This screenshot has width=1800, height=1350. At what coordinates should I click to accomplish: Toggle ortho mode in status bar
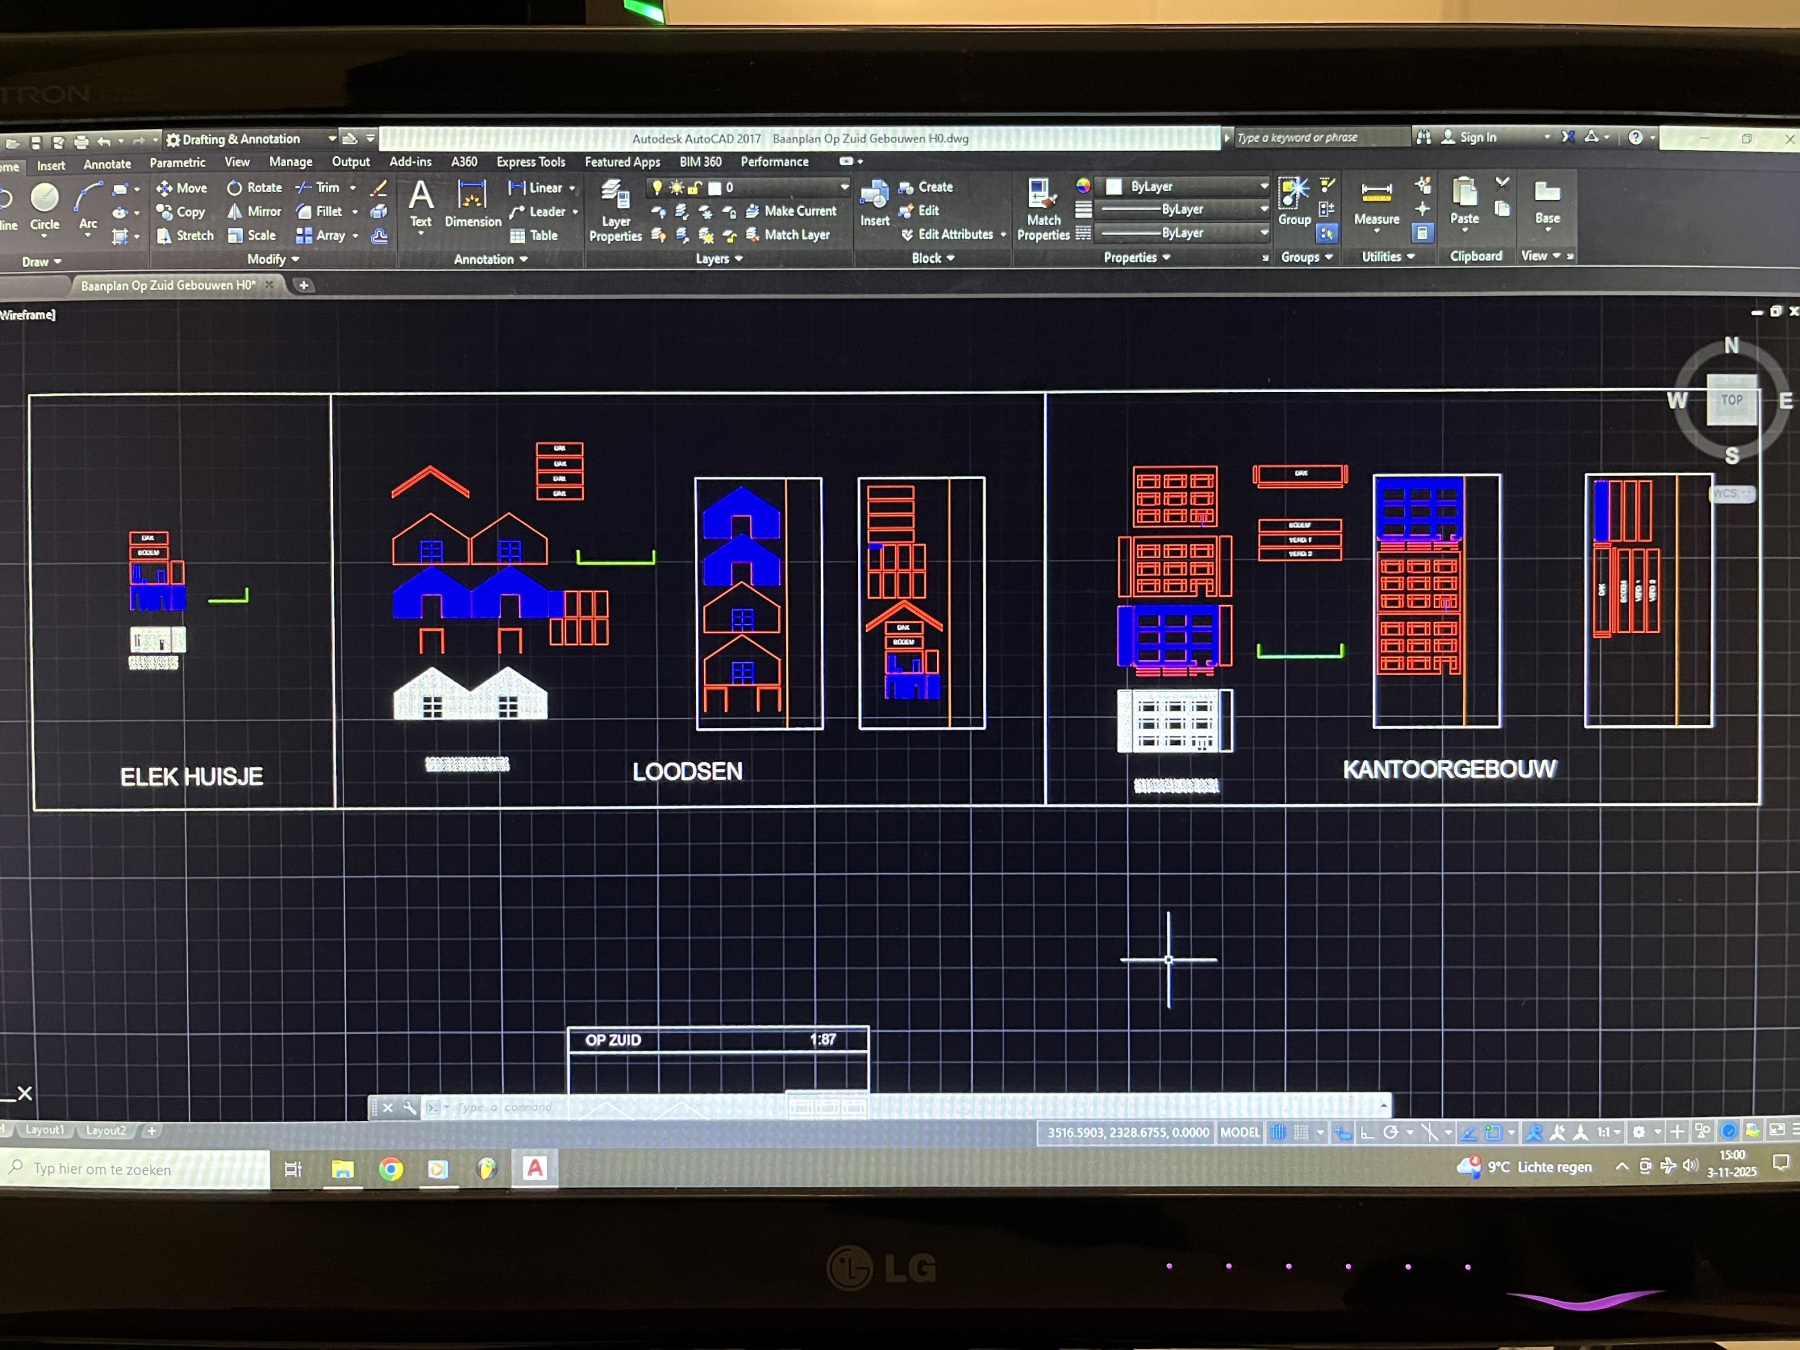coord(1367,1132)
